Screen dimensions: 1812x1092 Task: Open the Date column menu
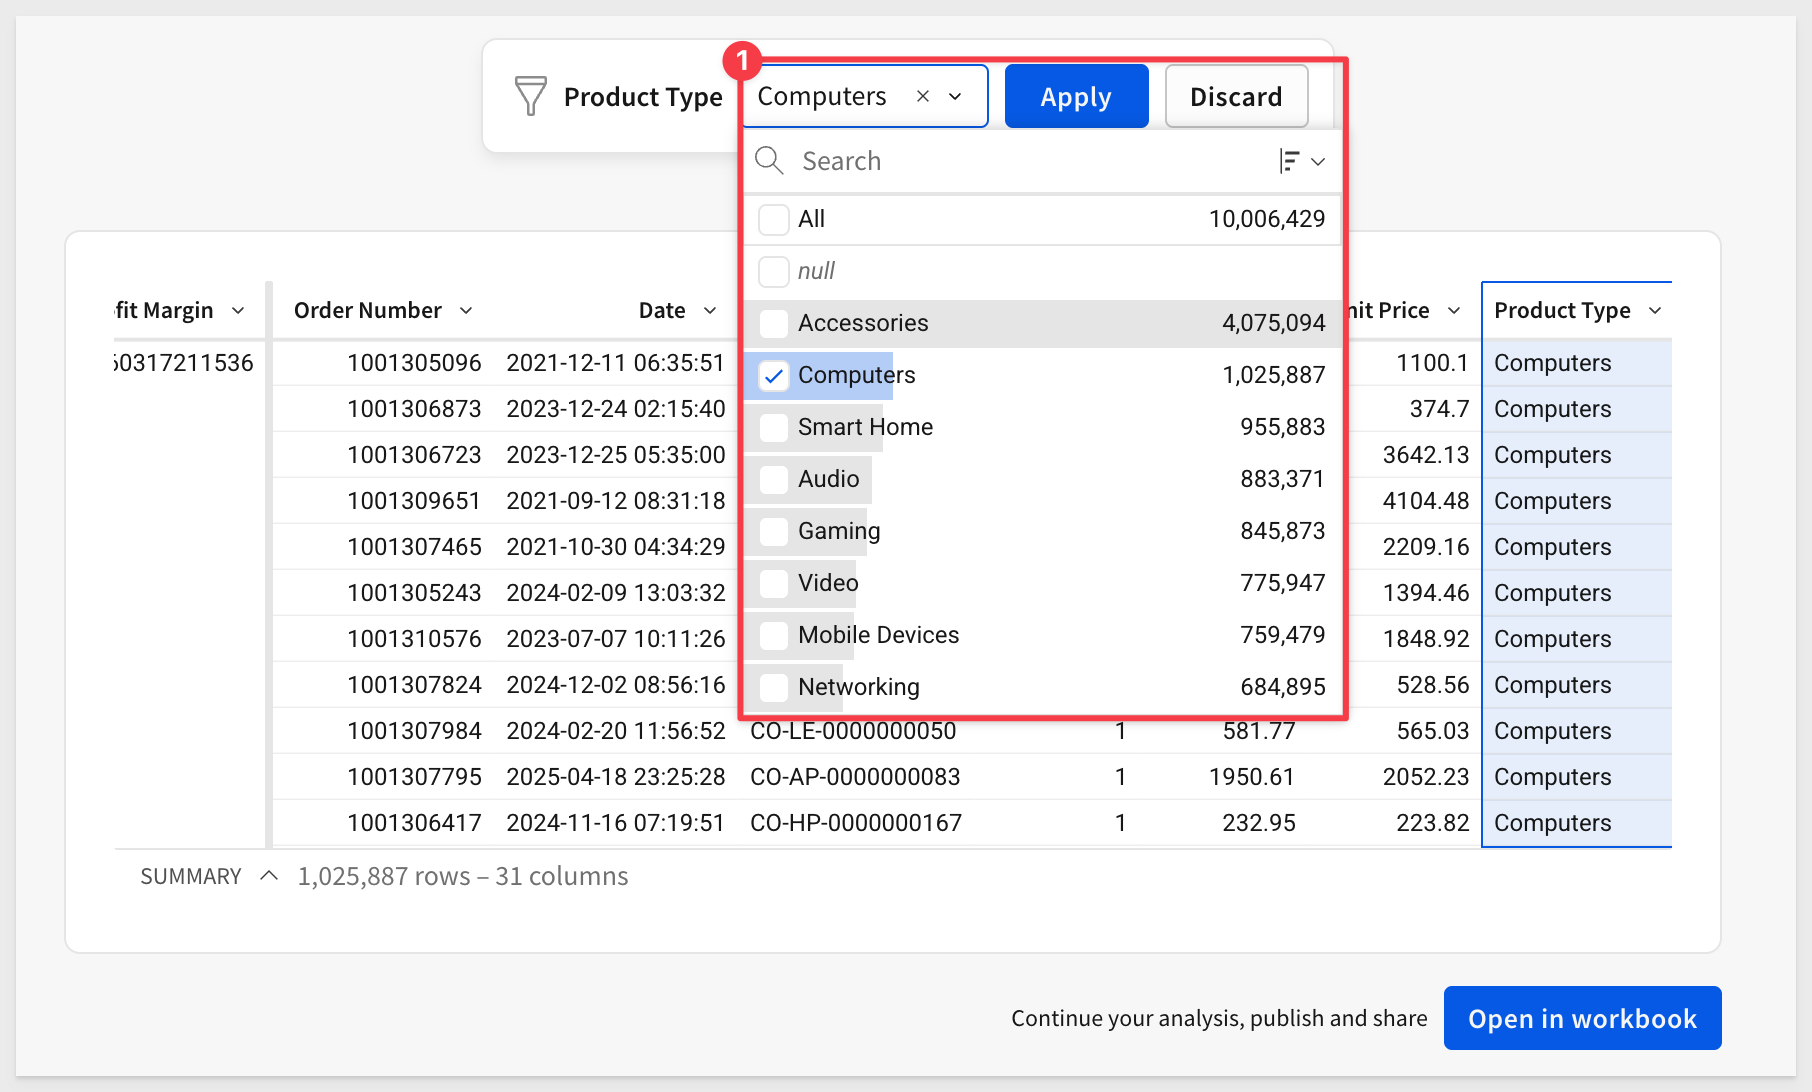coord(710,311)
